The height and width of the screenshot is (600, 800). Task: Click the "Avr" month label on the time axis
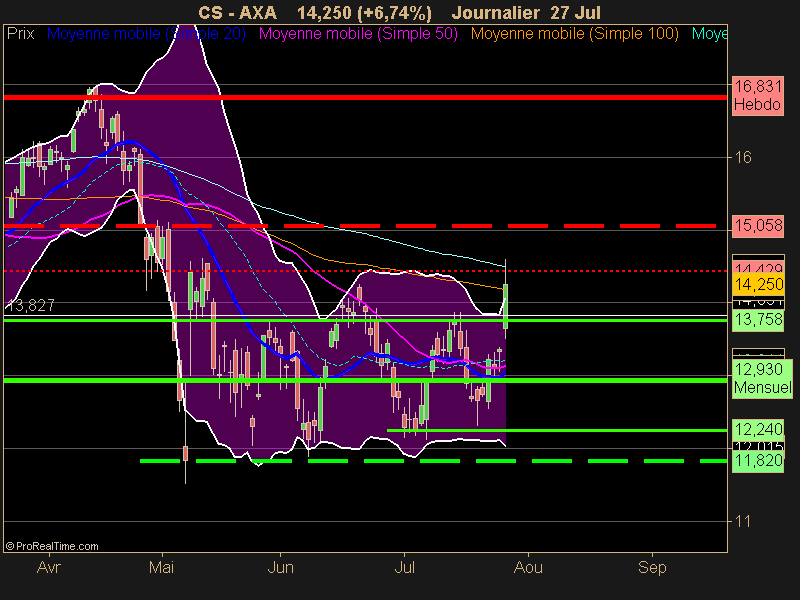click(x=49, y=567)
